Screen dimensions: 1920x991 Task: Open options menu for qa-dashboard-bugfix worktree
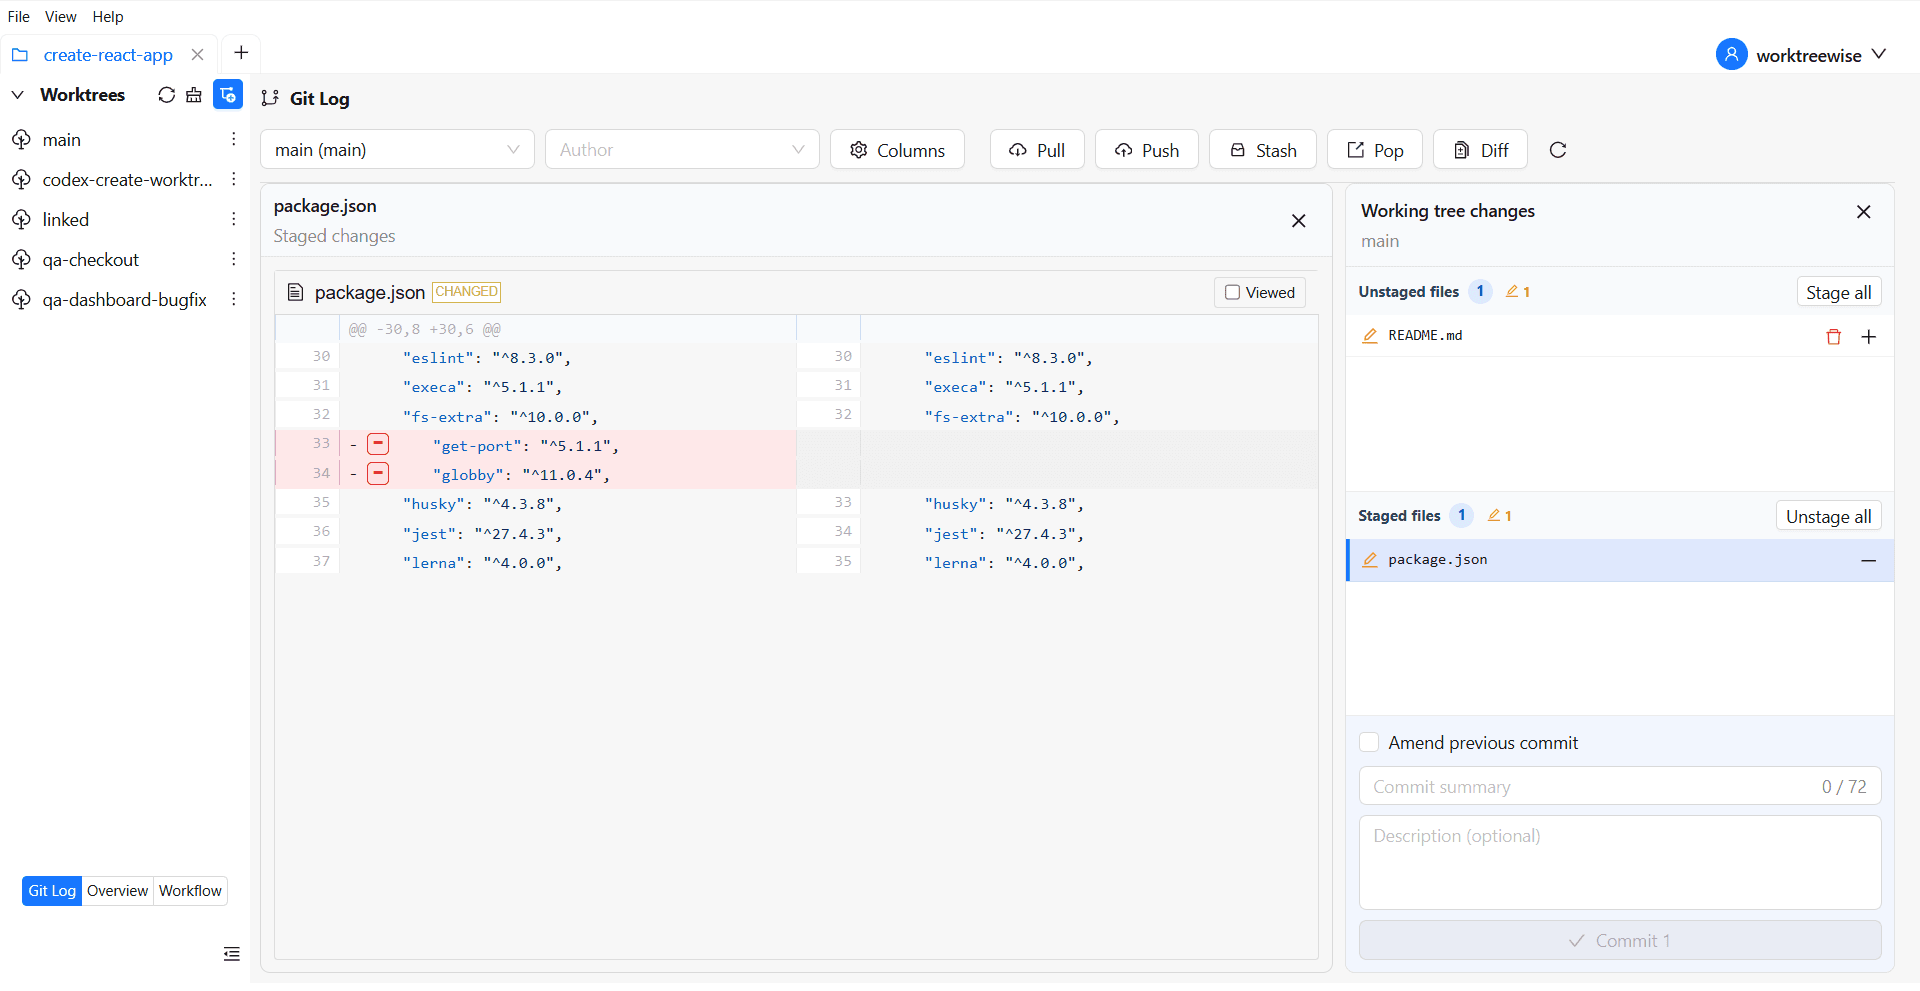coord(233,299)
